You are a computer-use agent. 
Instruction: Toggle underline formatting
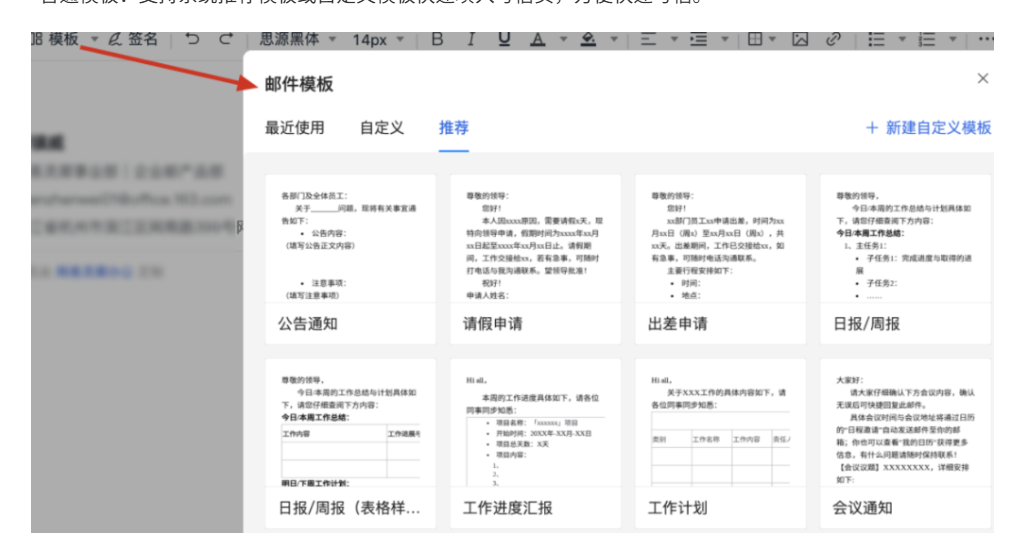click(504, 40)
